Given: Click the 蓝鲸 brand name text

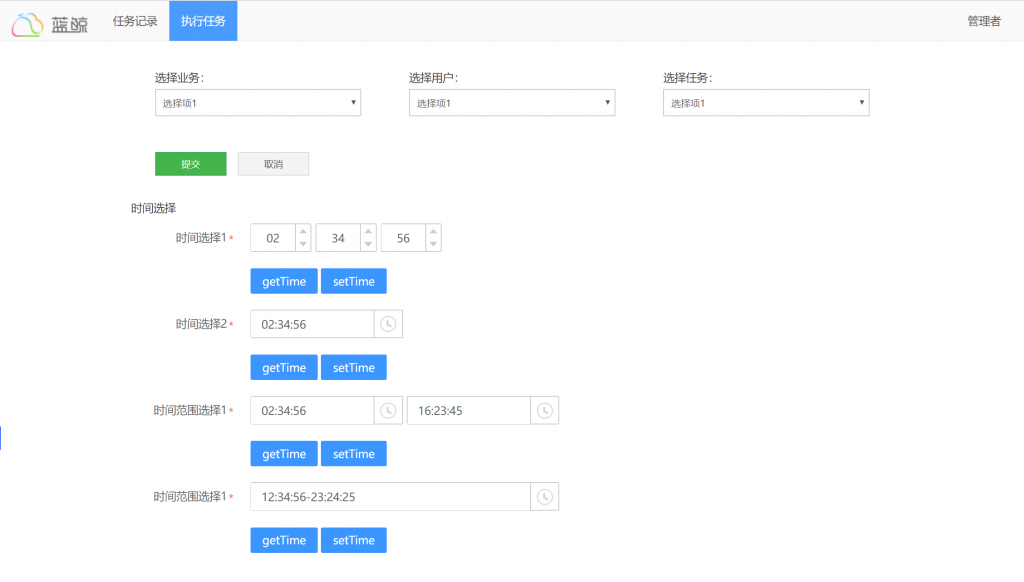Looking at the screenshot, I should tap(69, 25).
